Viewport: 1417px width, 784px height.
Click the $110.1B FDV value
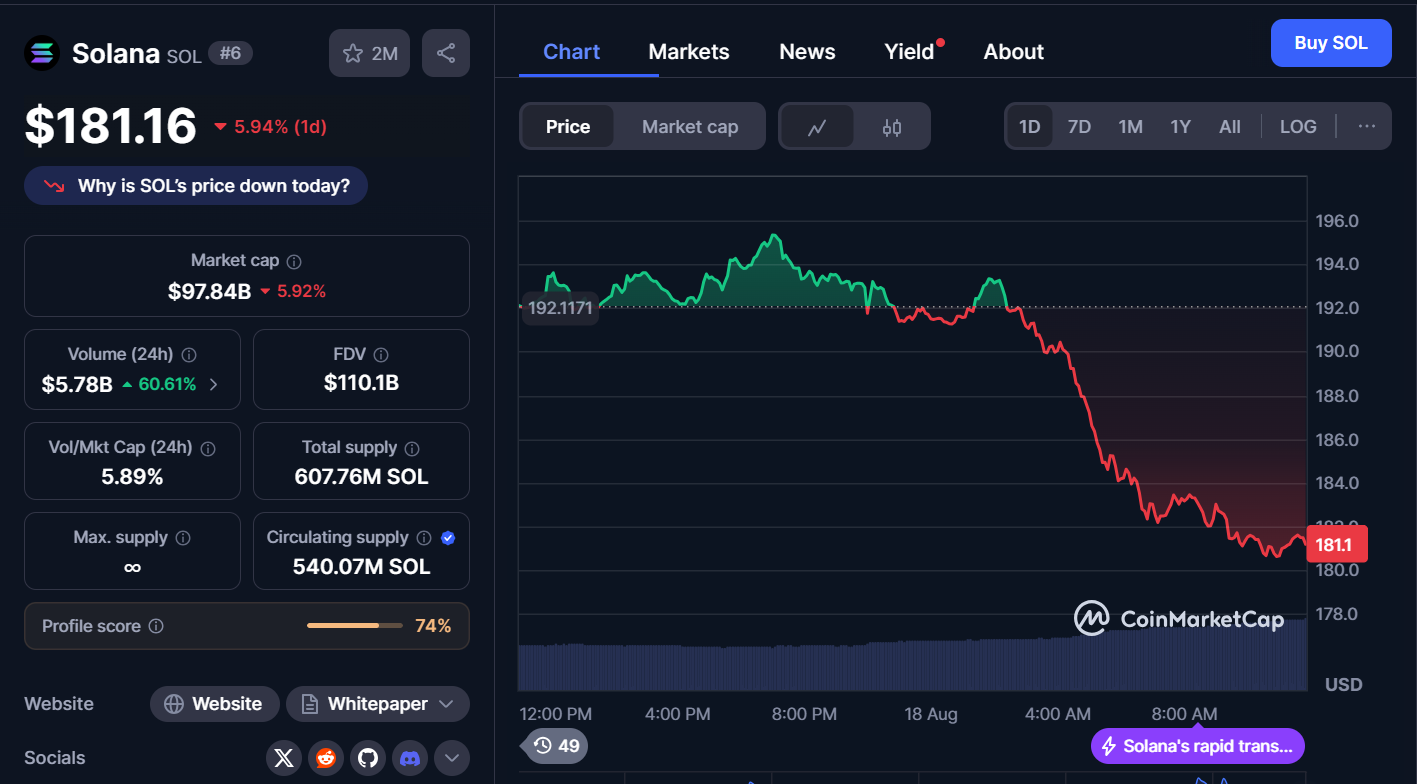(x=361, y=383)
